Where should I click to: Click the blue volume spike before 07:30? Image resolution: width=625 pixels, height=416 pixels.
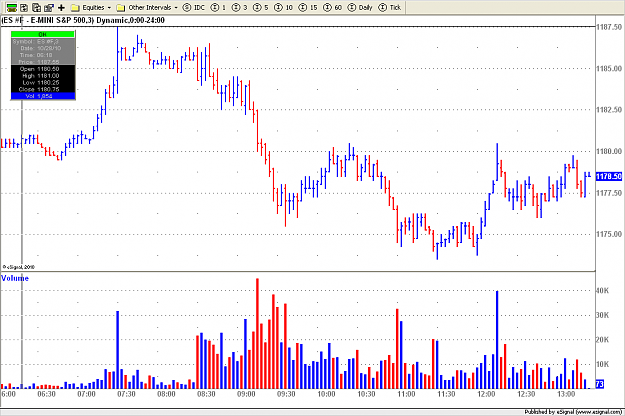tap(118, 350)
